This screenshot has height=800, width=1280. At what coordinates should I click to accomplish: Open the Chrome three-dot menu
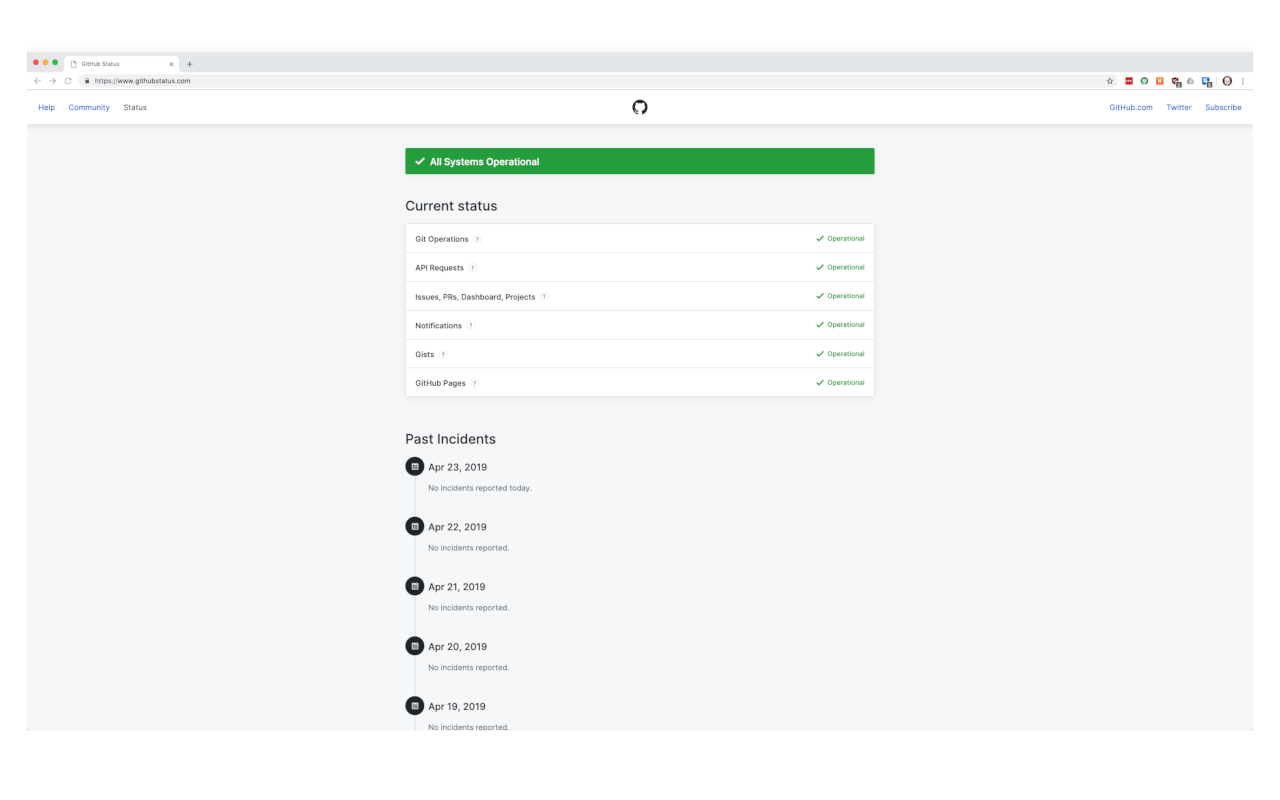1243,80
